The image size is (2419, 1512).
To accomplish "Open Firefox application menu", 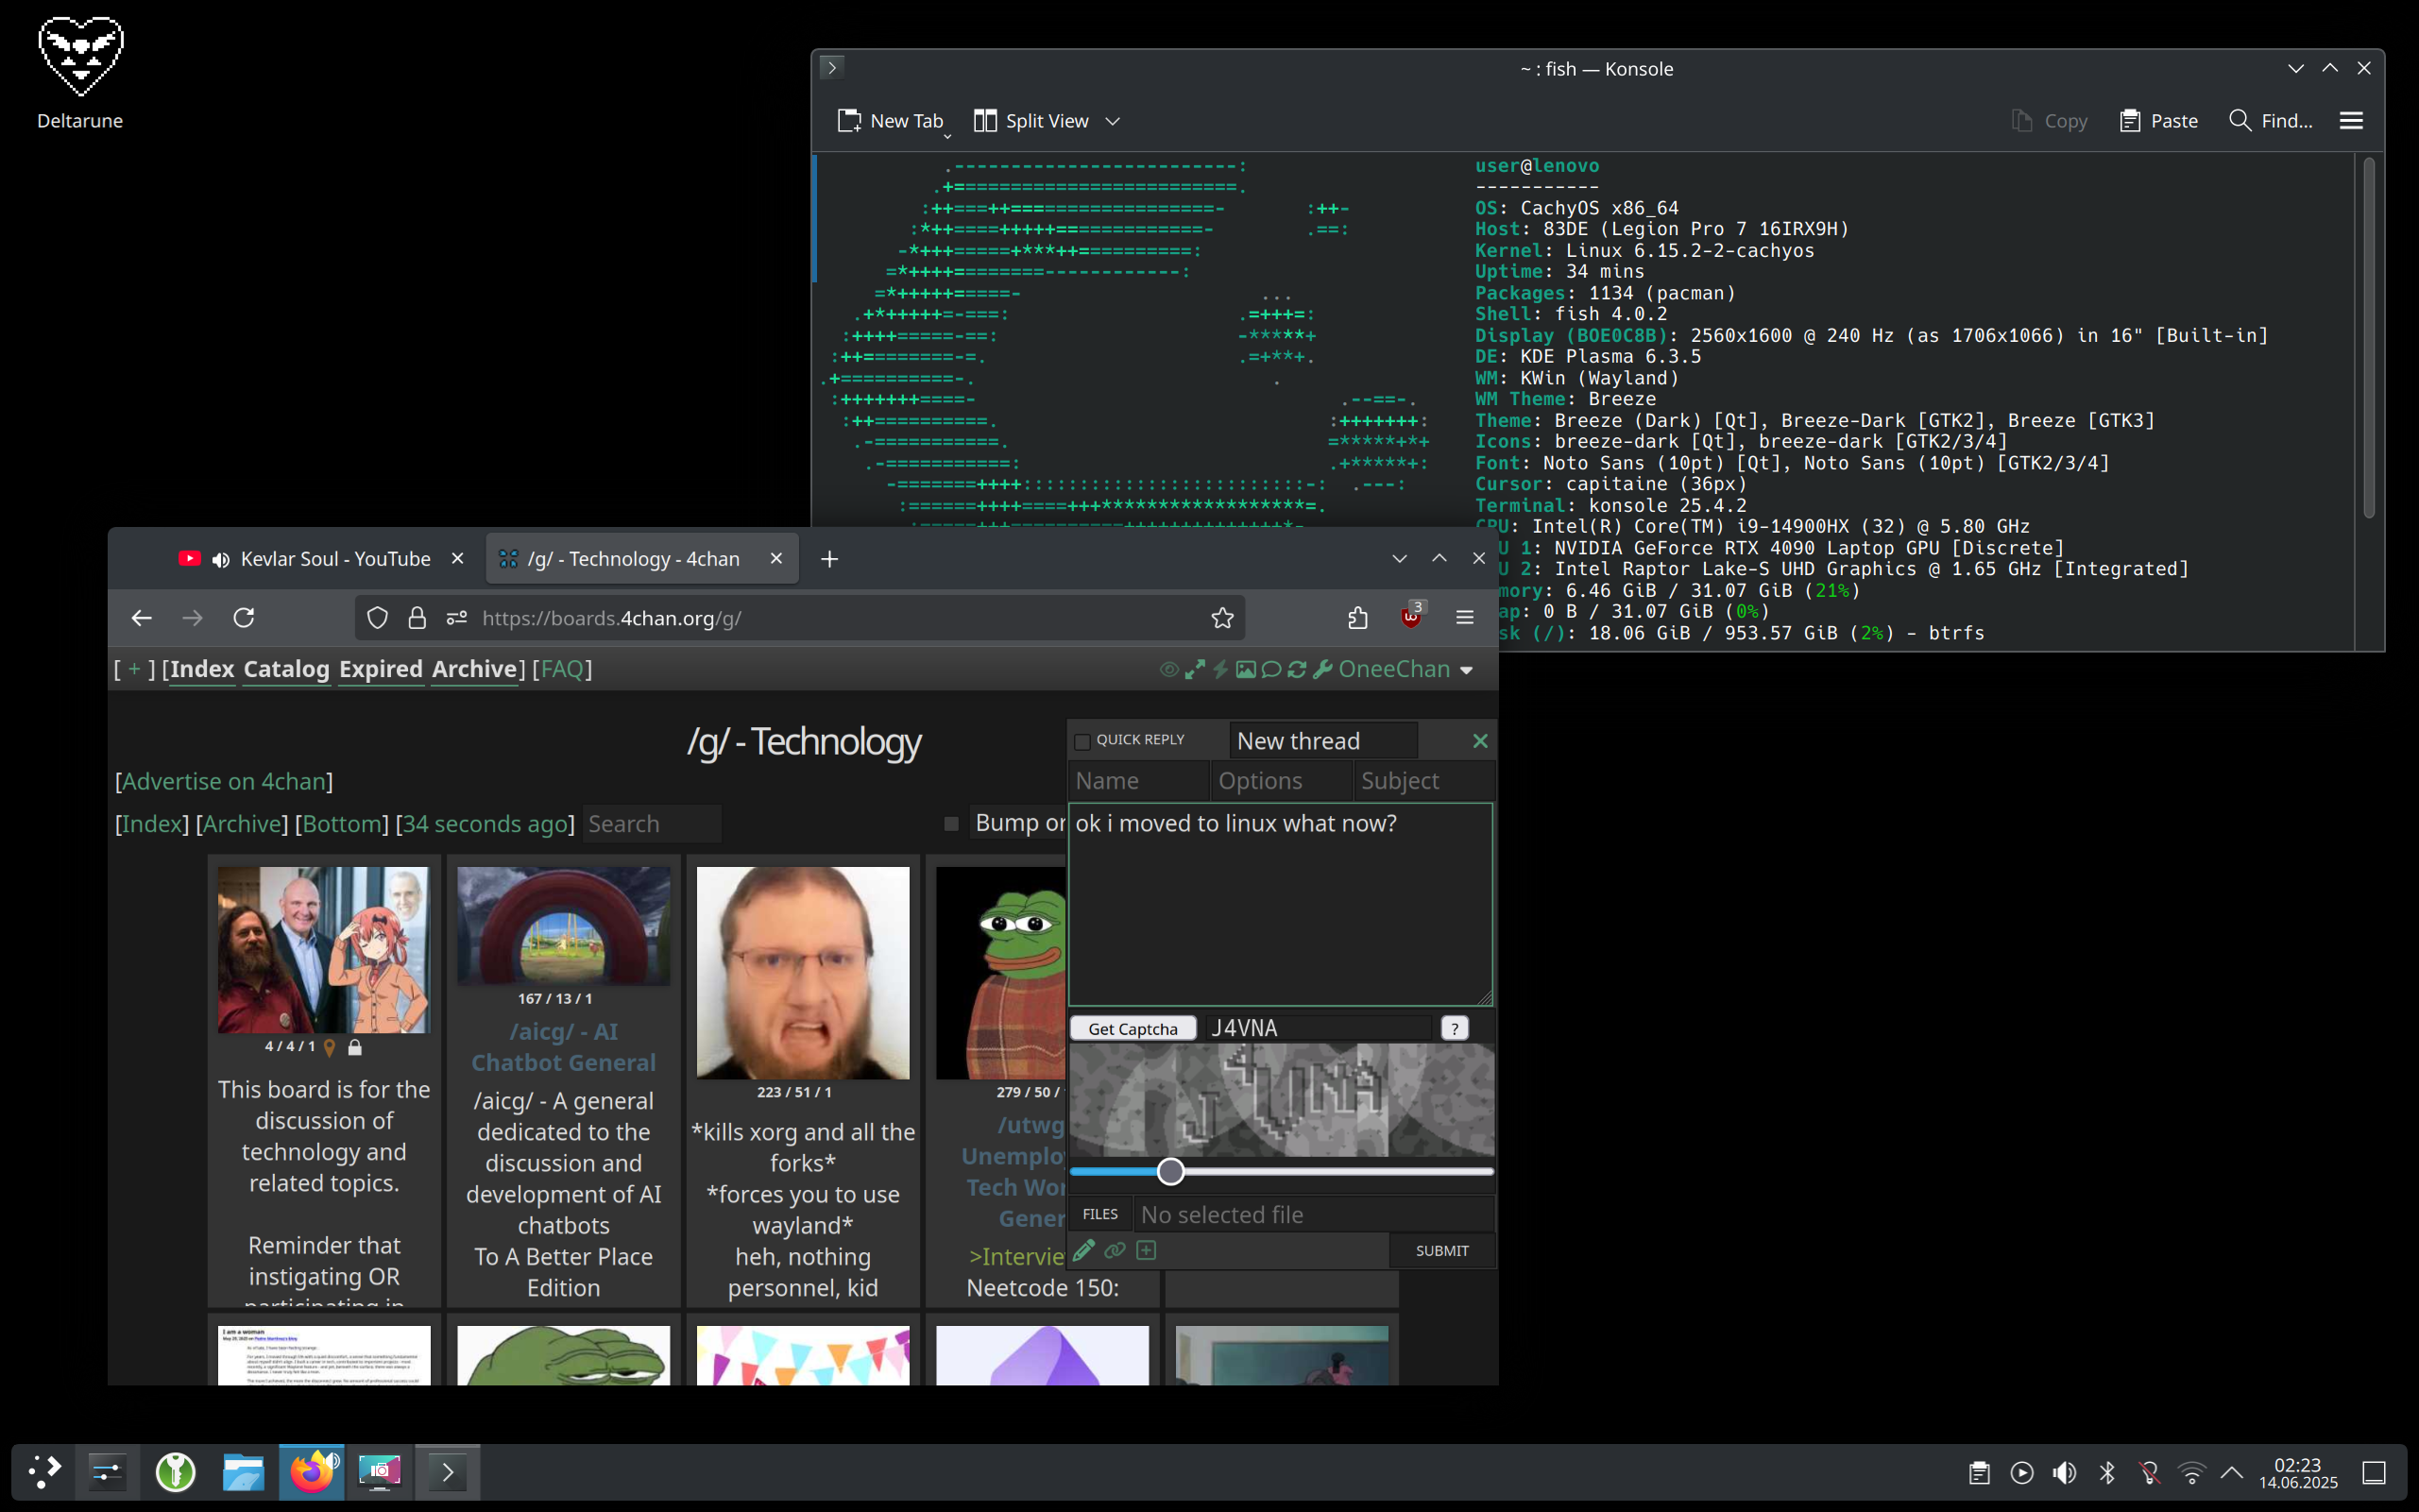I will 1465,618.
